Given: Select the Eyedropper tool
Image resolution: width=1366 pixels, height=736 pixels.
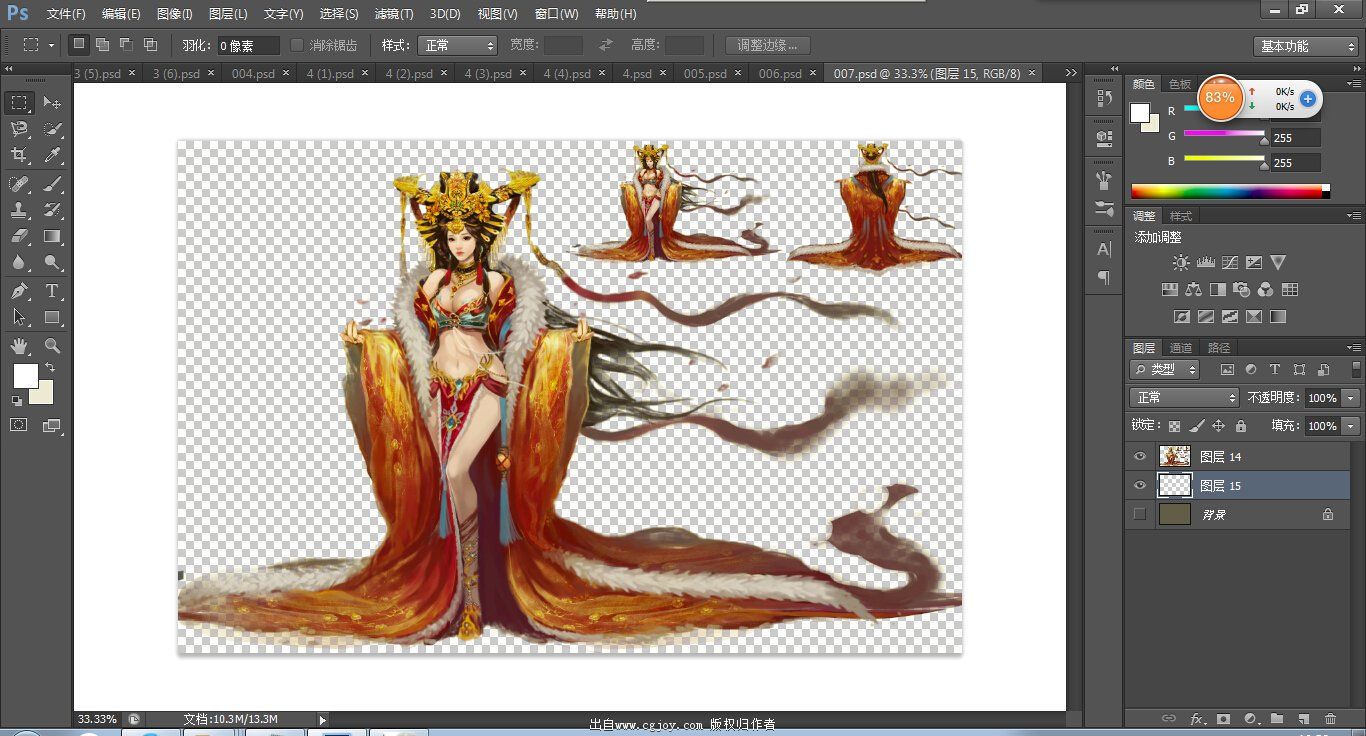Looking at the screenshot, I should click(53, 155).
